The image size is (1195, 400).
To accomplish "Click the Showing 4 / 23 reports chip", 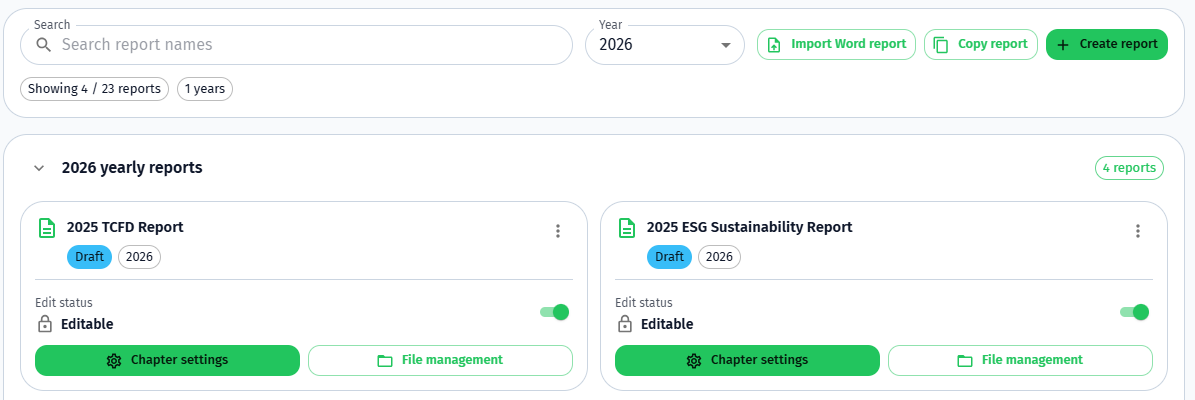I will tap(95, 89).
